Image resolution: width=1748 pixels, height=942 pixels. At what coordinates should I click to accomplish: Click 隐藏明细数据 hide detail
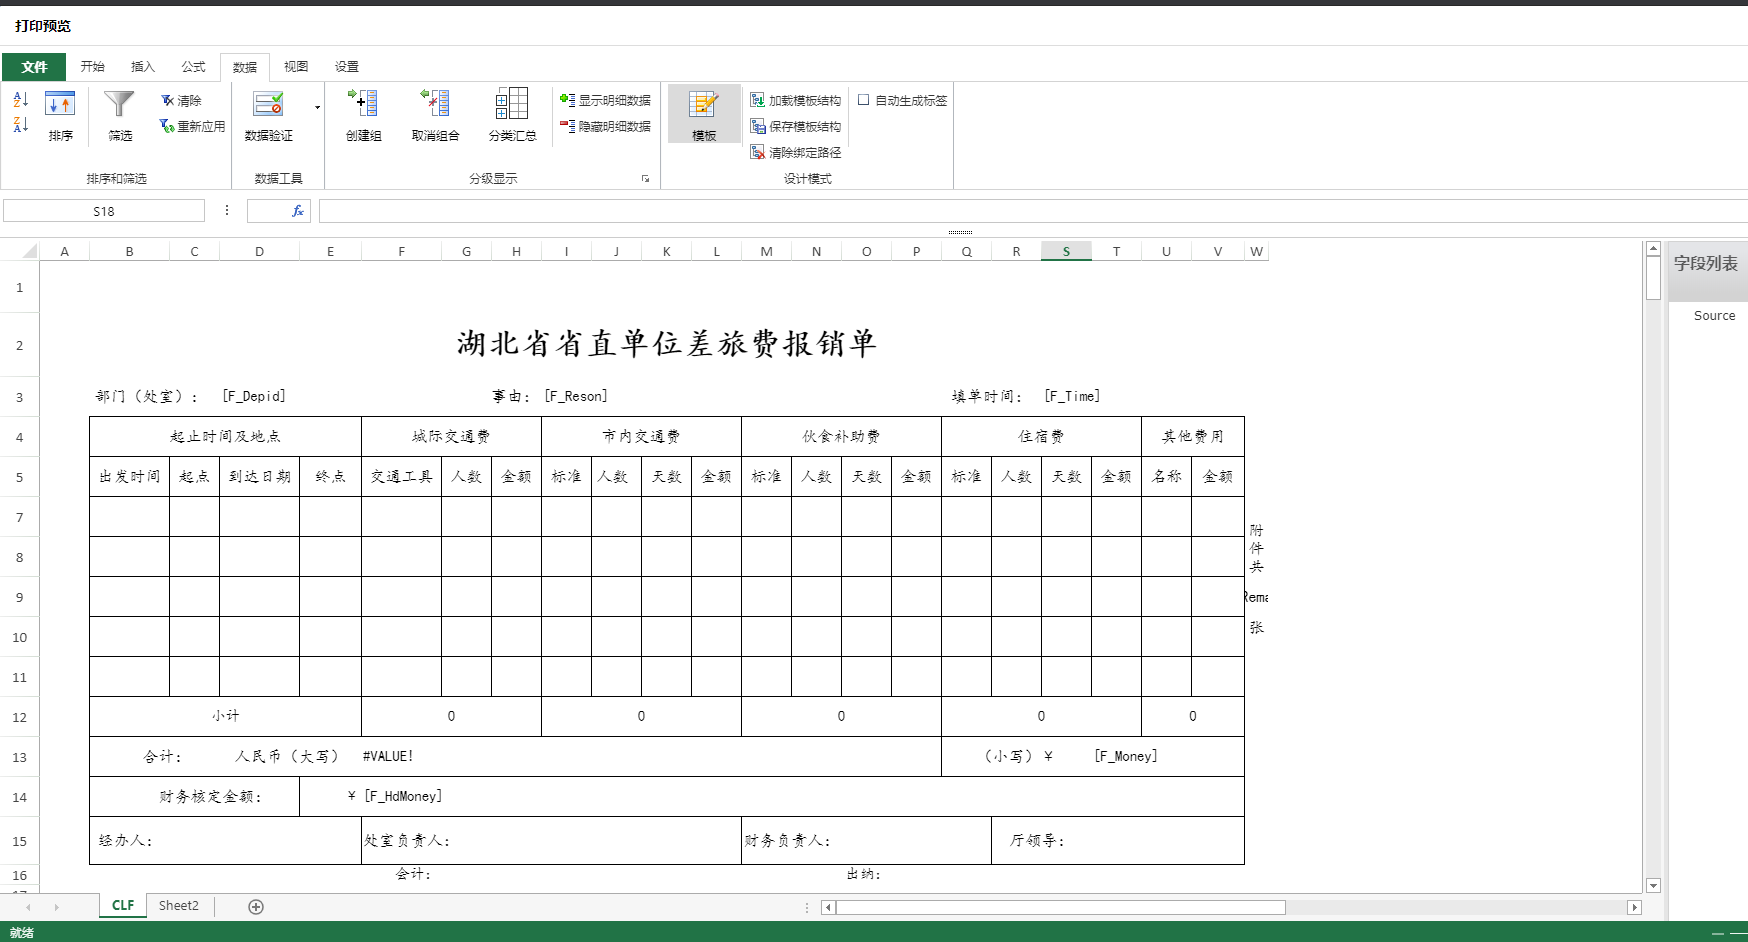coord(605,127)
